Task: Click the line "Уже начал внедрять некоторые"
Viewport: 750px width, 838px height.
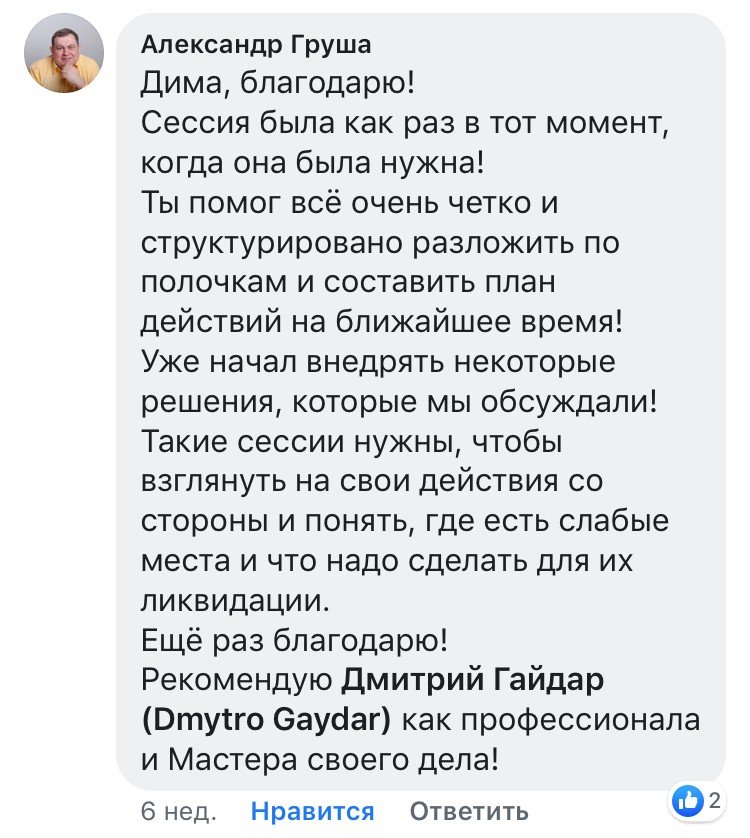Action: [x=379, y=362]
